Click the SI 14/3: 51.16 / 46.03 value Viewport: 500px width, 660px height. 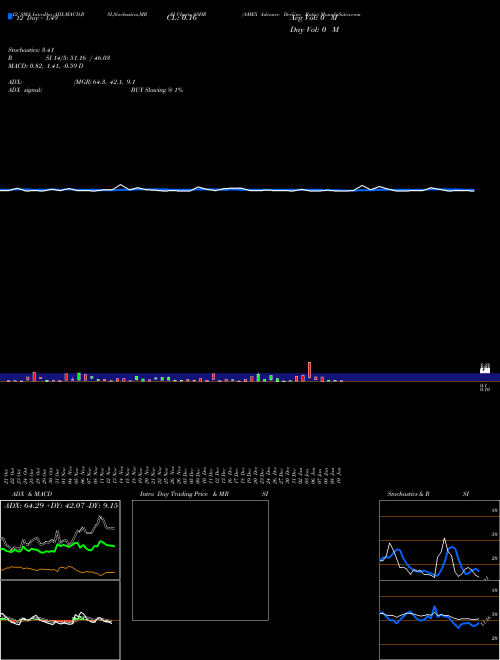(78, 58)
